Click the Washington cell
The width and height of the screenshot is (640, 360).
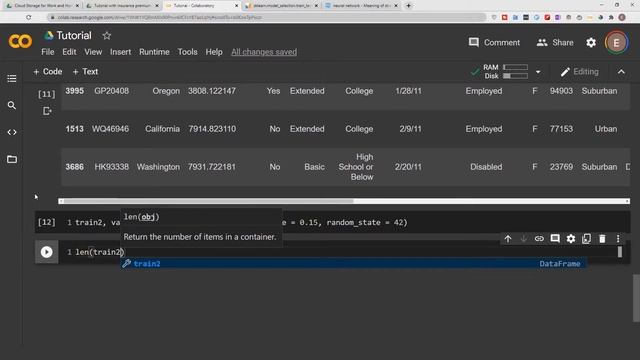[x=158, y=167]
